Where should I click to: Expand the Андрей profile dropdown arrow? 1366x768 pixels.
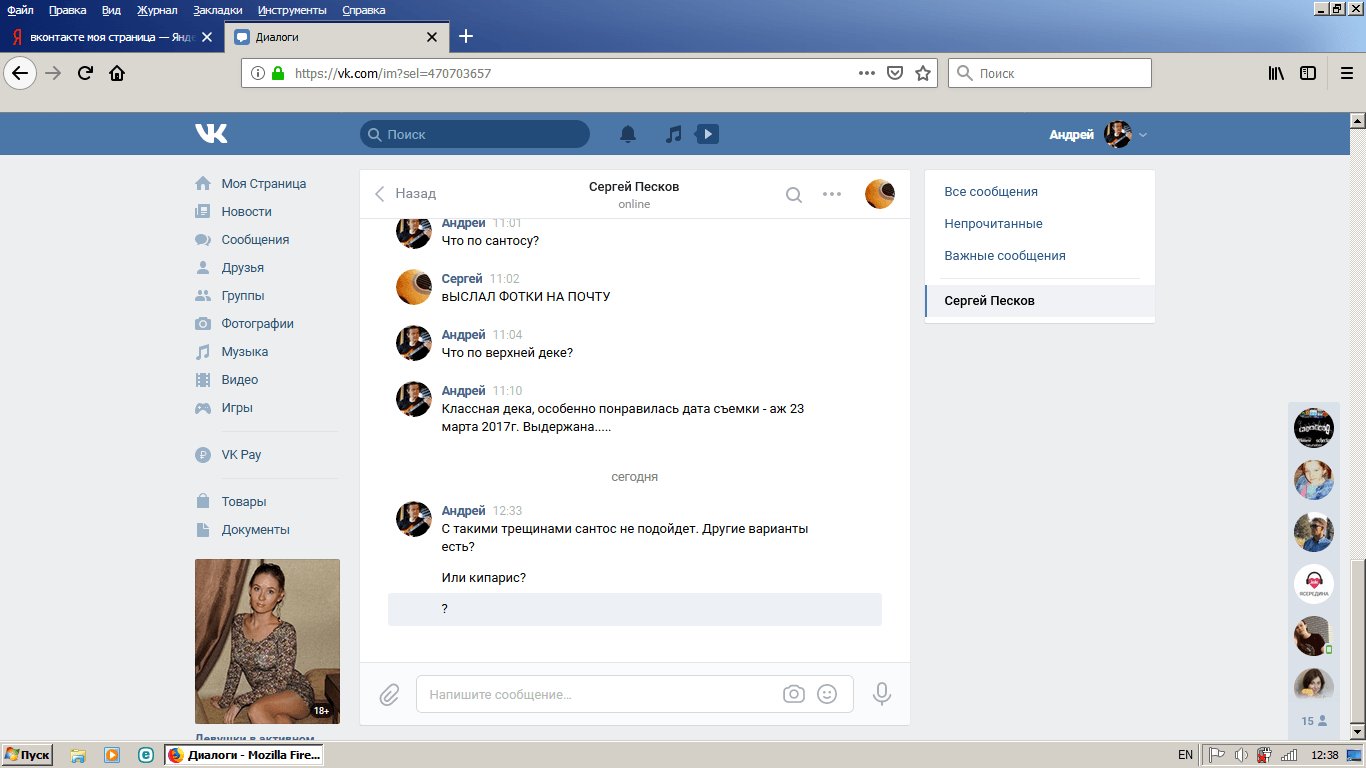(x=1143, y=135)
